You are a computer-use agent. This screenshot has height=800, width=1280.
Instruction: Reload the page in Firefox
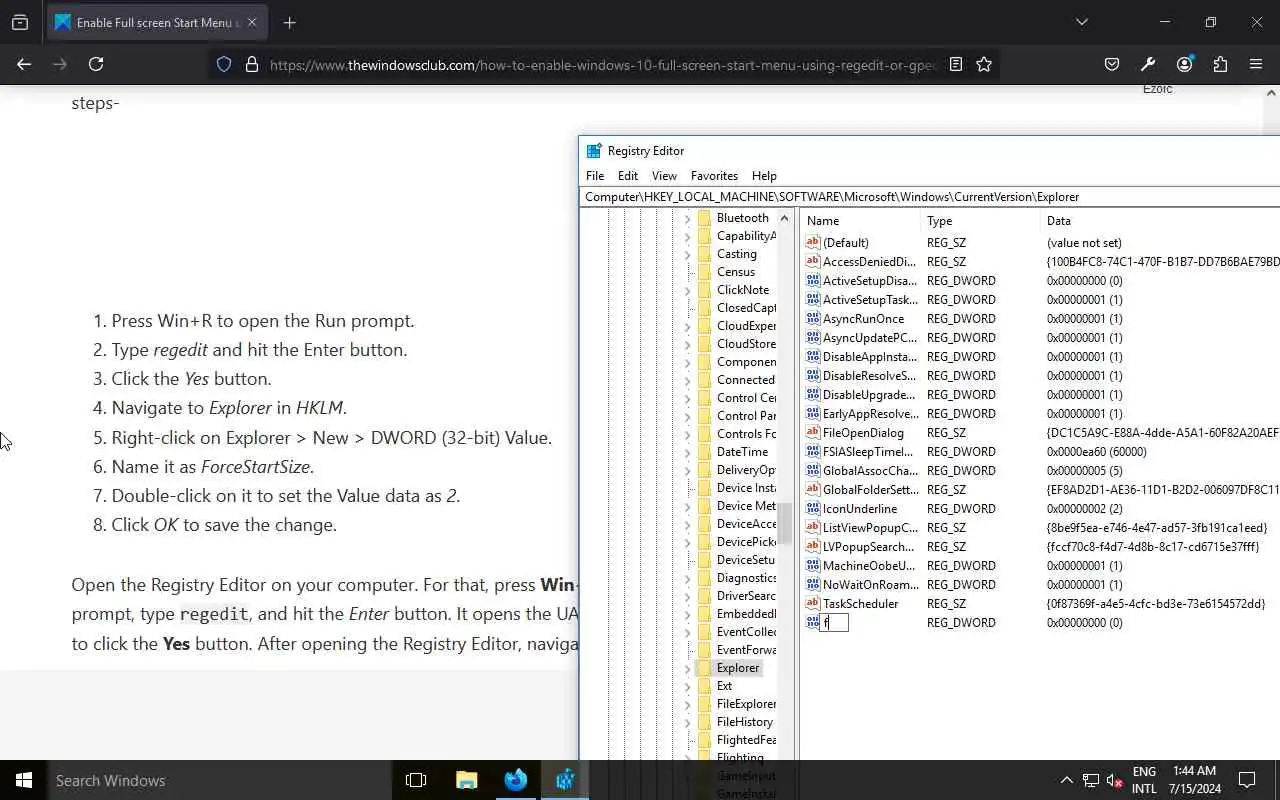click(96, 64)
